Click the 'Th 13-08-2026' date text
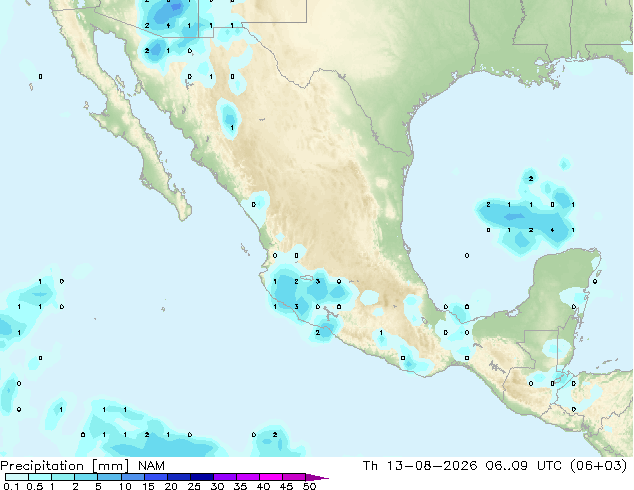This screenshot has width=634, height=490. 420,466
